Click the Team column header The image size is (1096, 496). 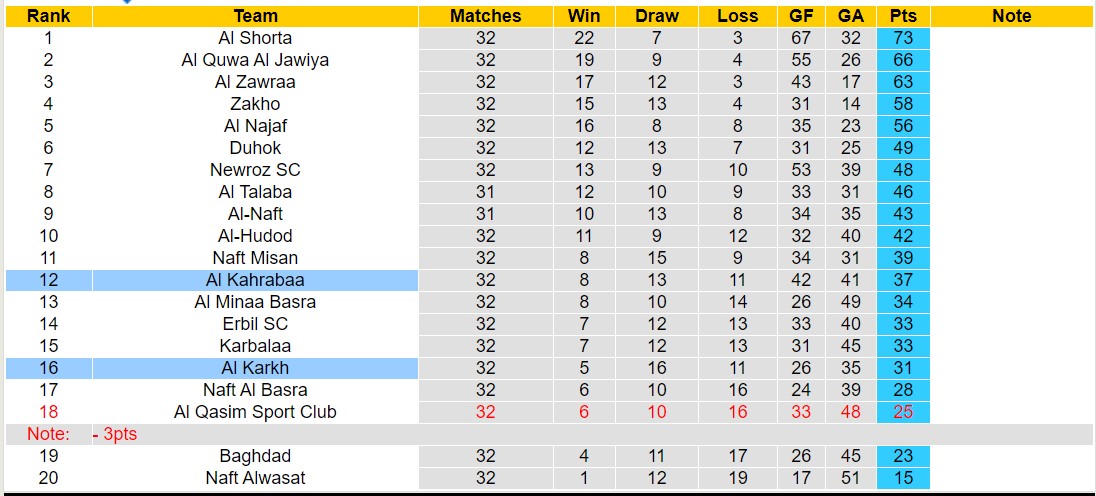[255, 16]
